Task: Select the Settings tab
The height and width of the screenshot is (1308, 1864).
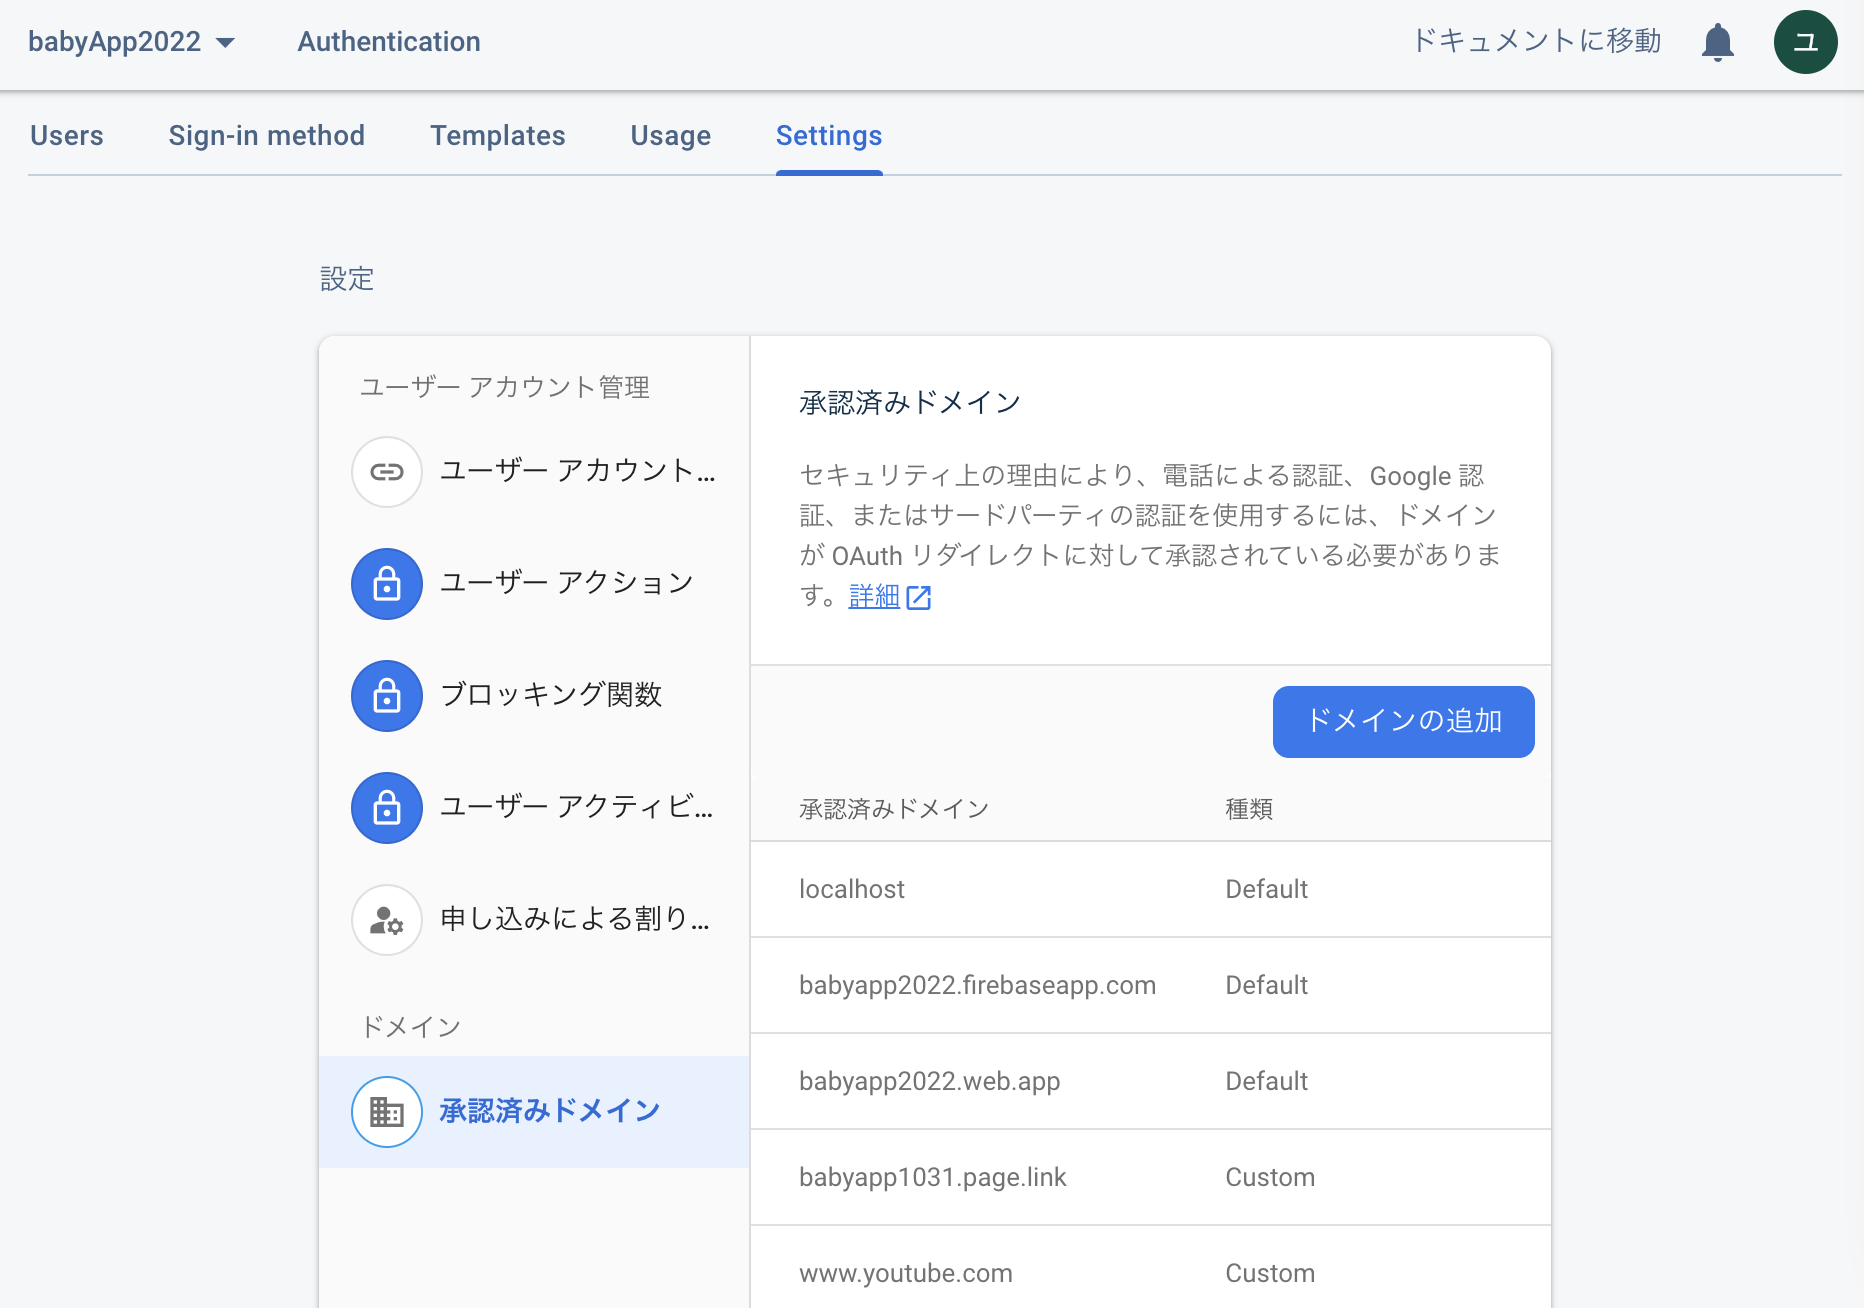Action: pos(828,135)
